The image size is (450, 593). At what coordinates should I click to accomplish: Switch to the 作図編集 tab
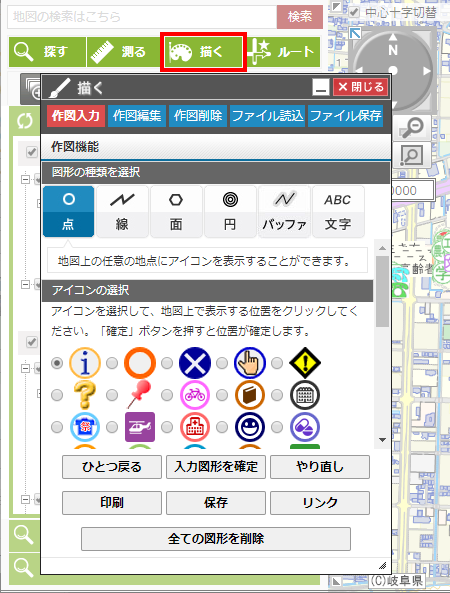(137, 116)
